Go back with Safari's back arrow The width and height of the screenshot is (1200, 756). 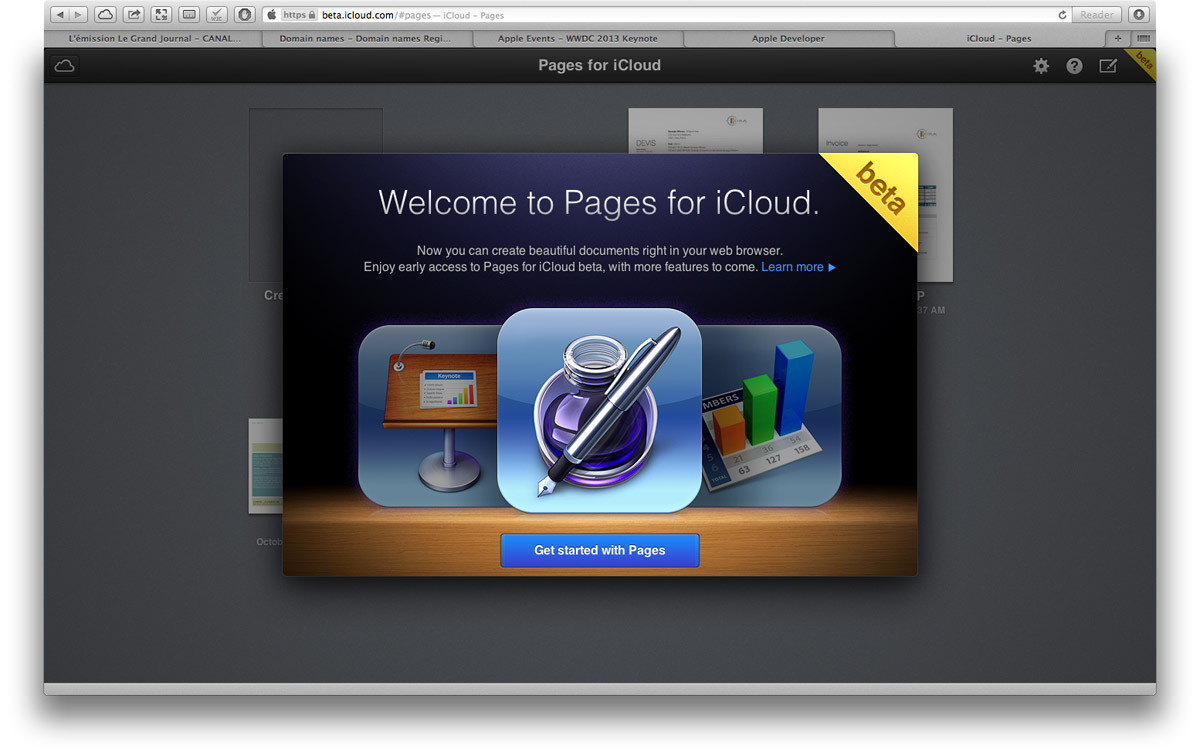59,15
